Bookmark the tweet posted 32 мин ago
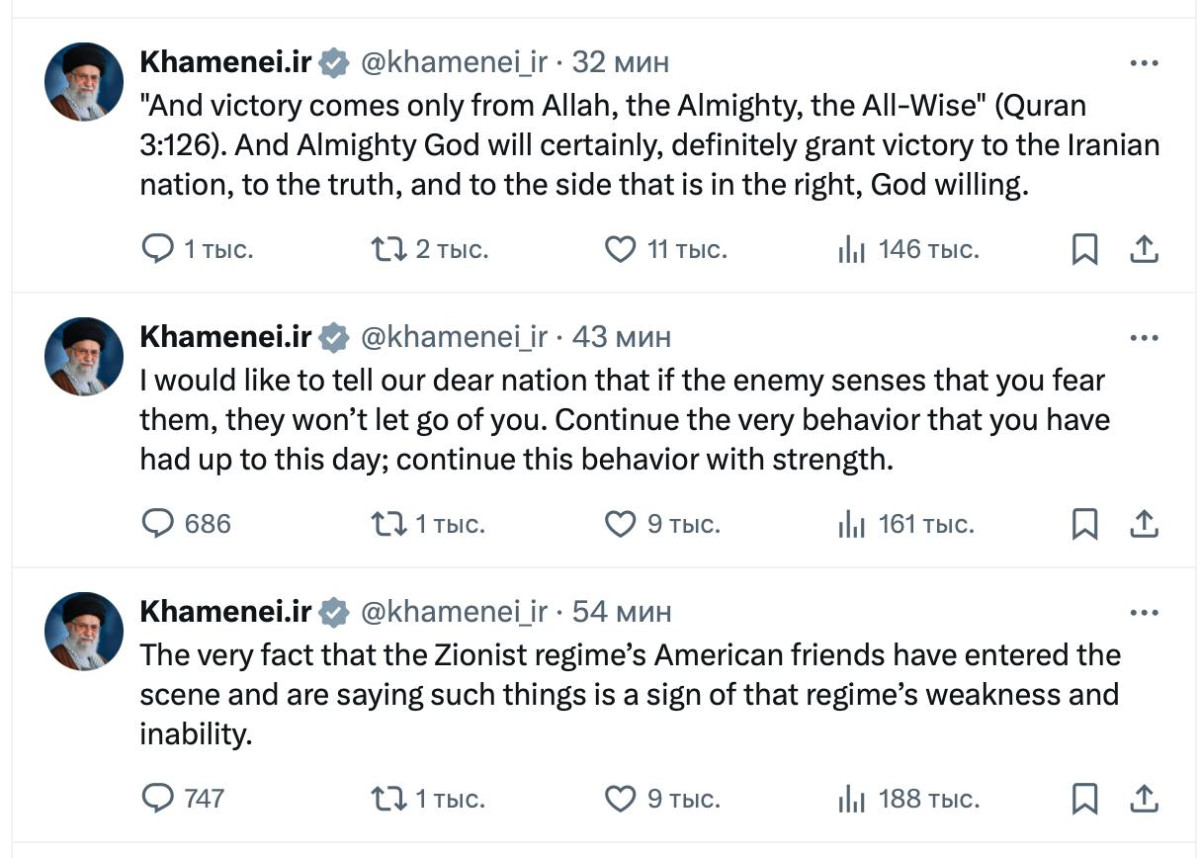This screenshot has width=1200, height=858. pyautogui.click(x=1084, y=249)
